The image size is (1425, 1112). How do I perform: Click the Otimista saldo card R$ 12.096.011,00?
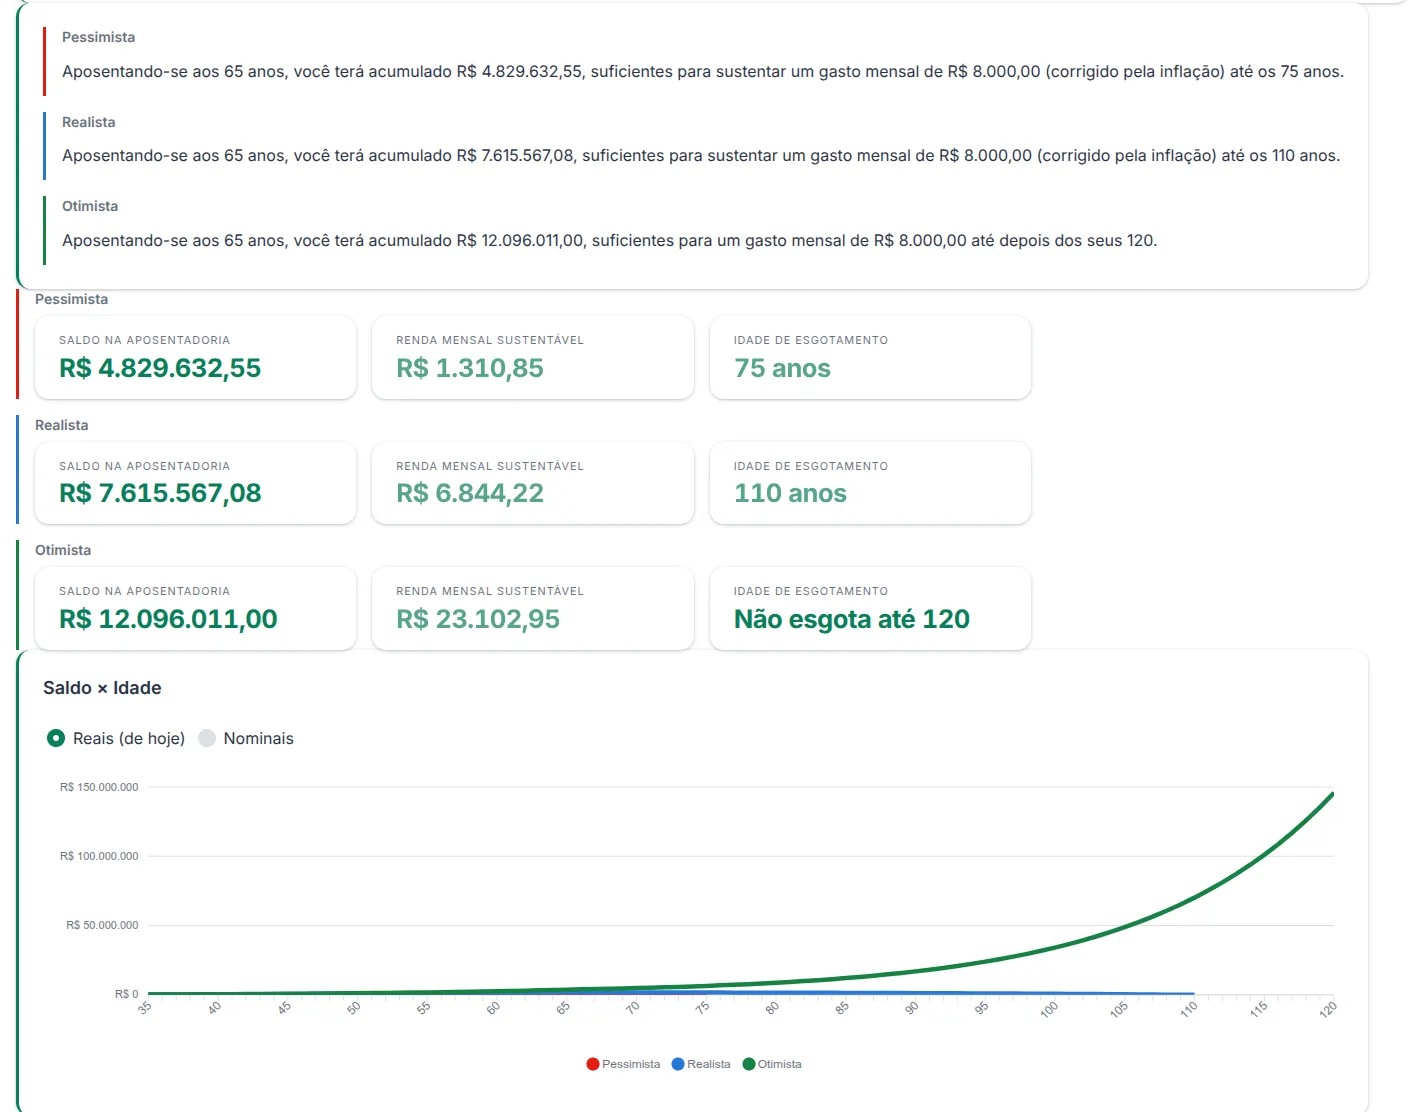point(195,608)
